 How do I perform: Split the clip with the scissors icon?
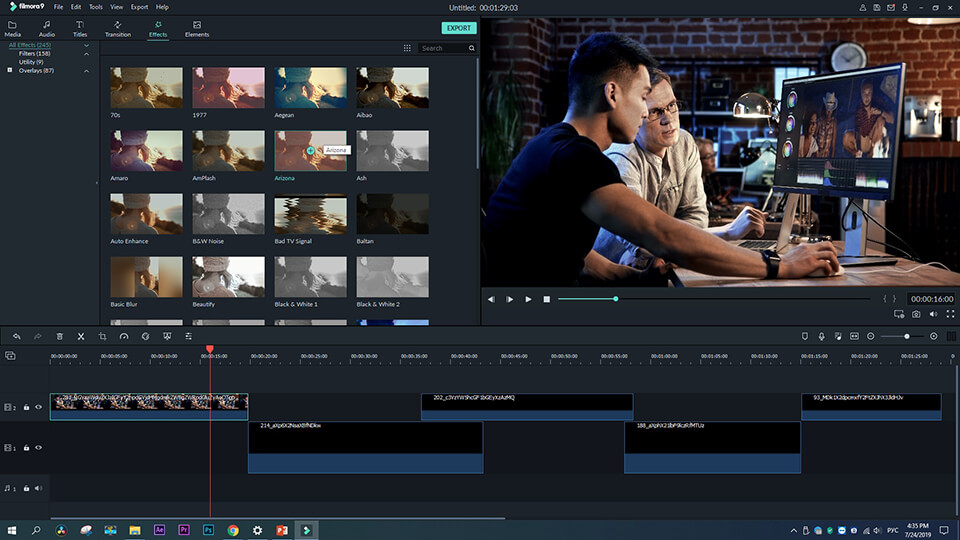pyautogui.click(x=81, y=336)
